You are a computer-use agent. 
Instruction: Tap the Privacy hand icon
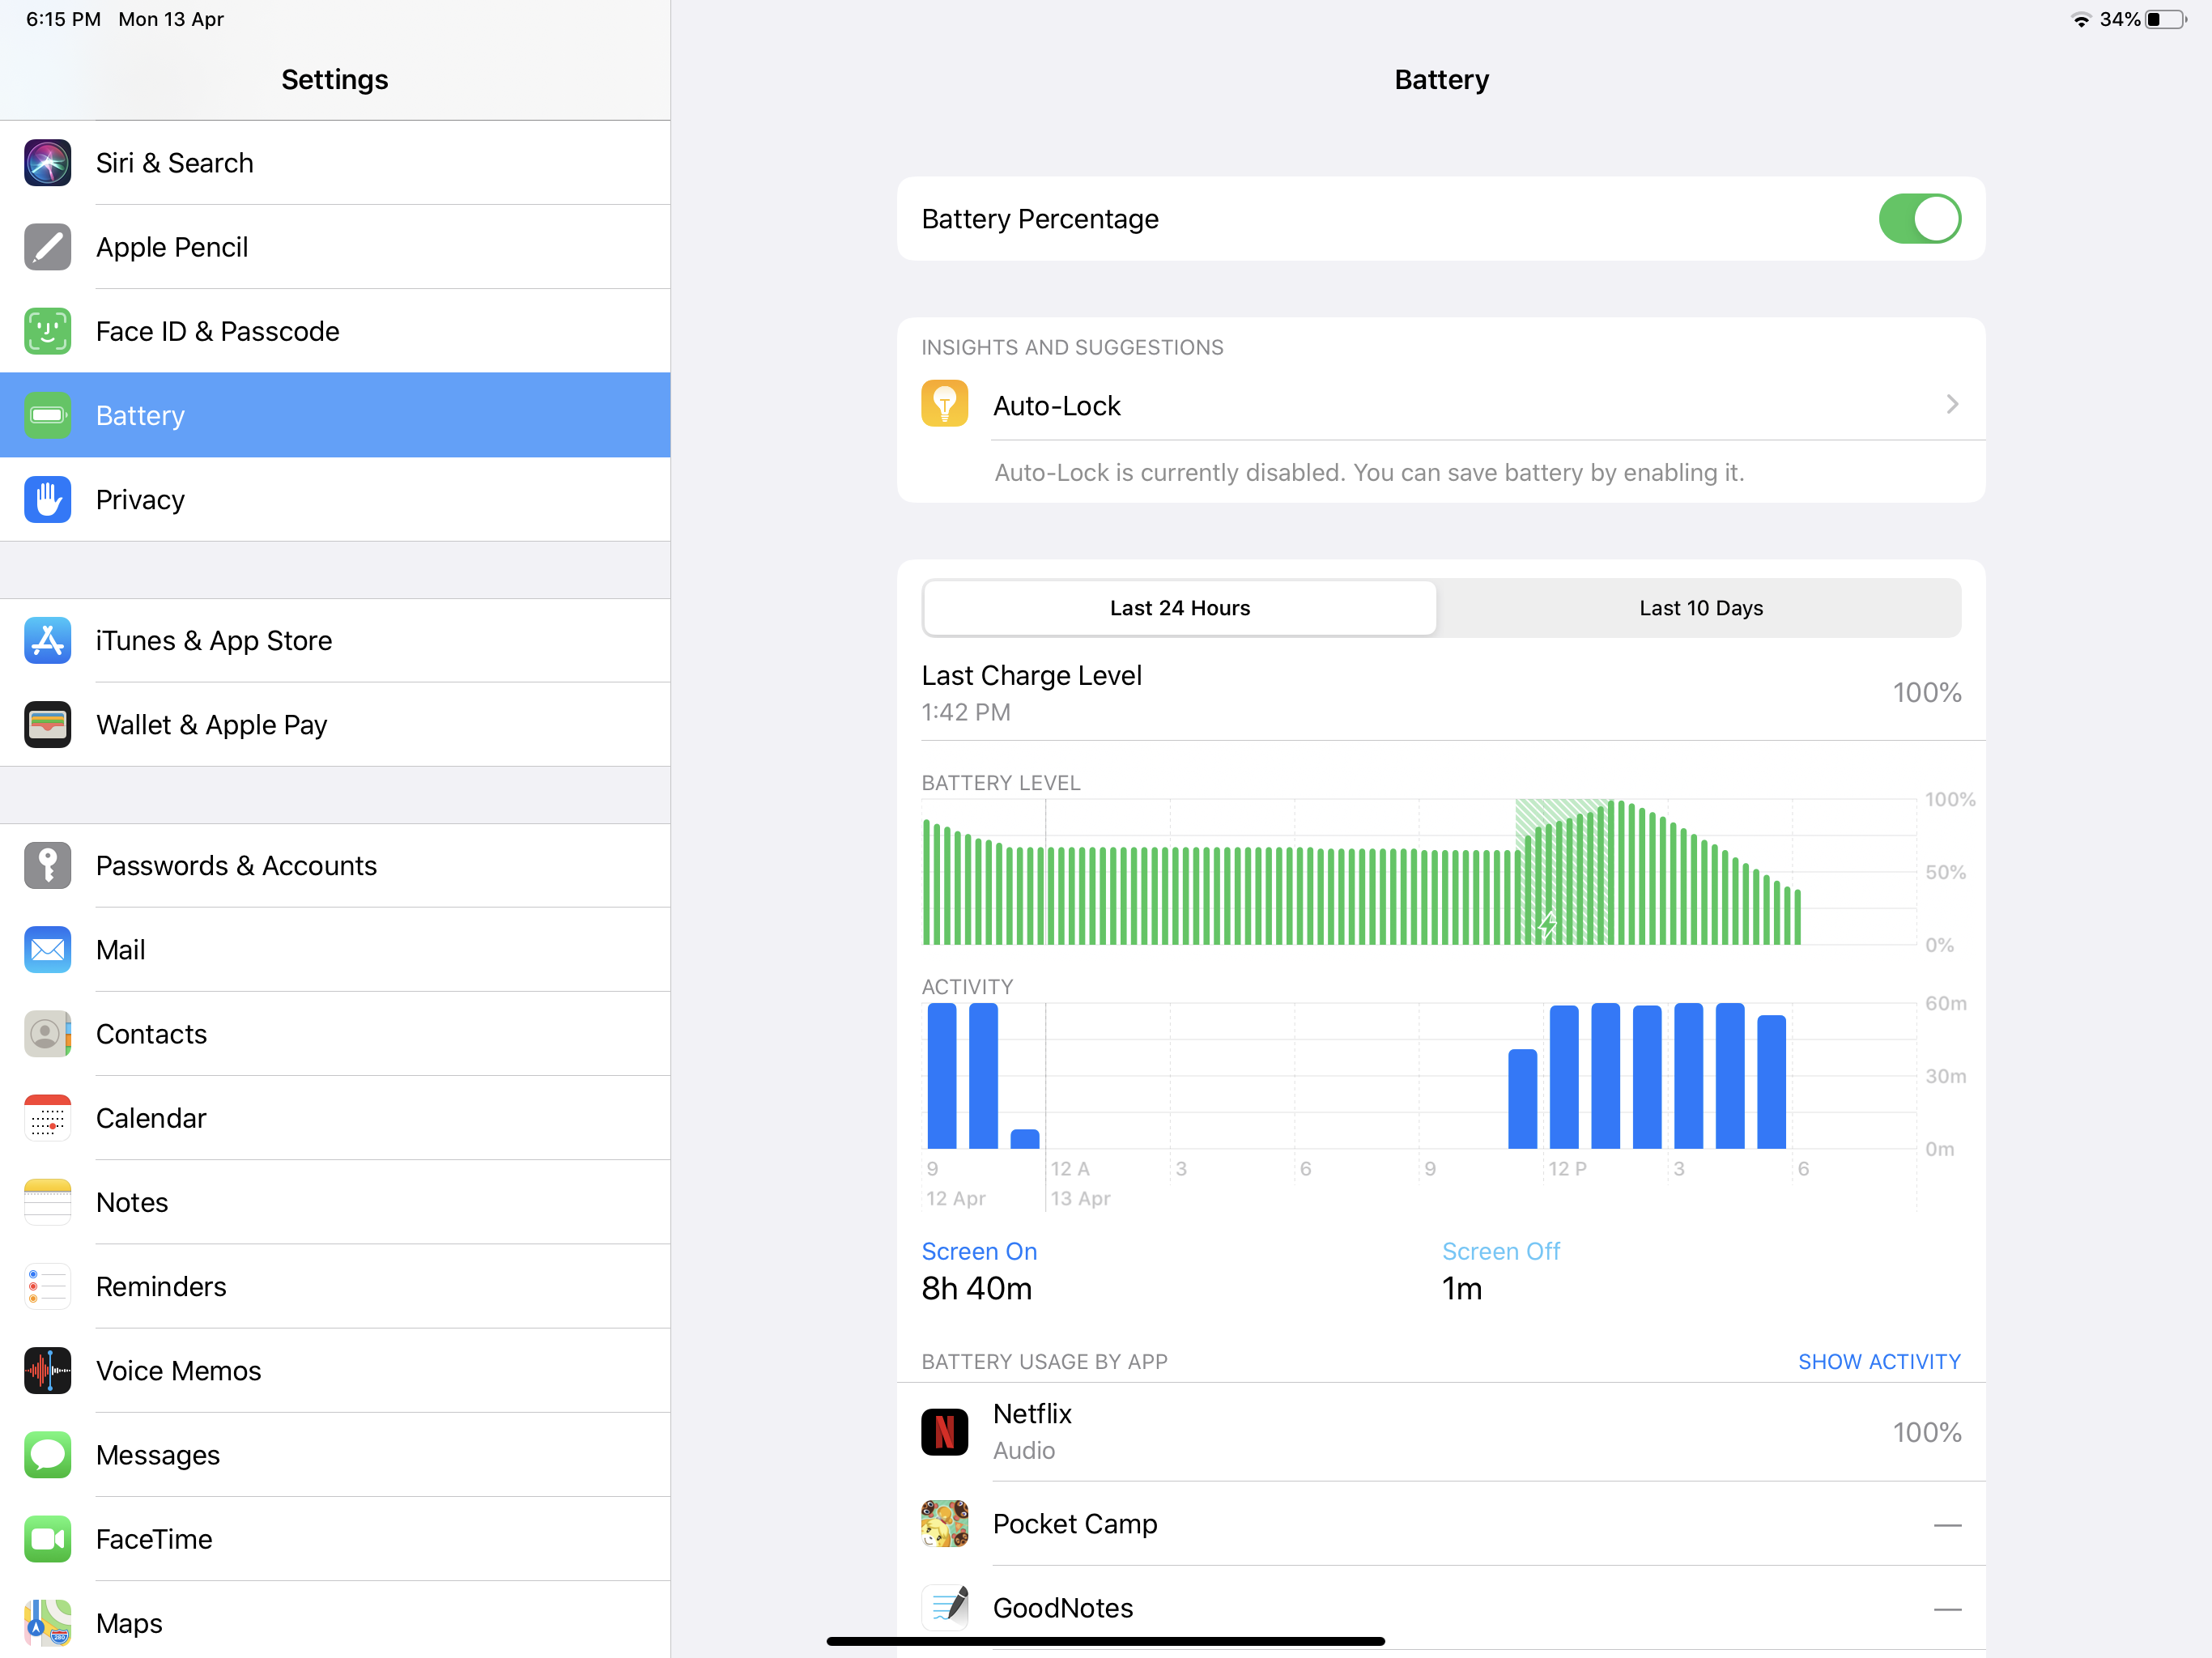[47, 499]
